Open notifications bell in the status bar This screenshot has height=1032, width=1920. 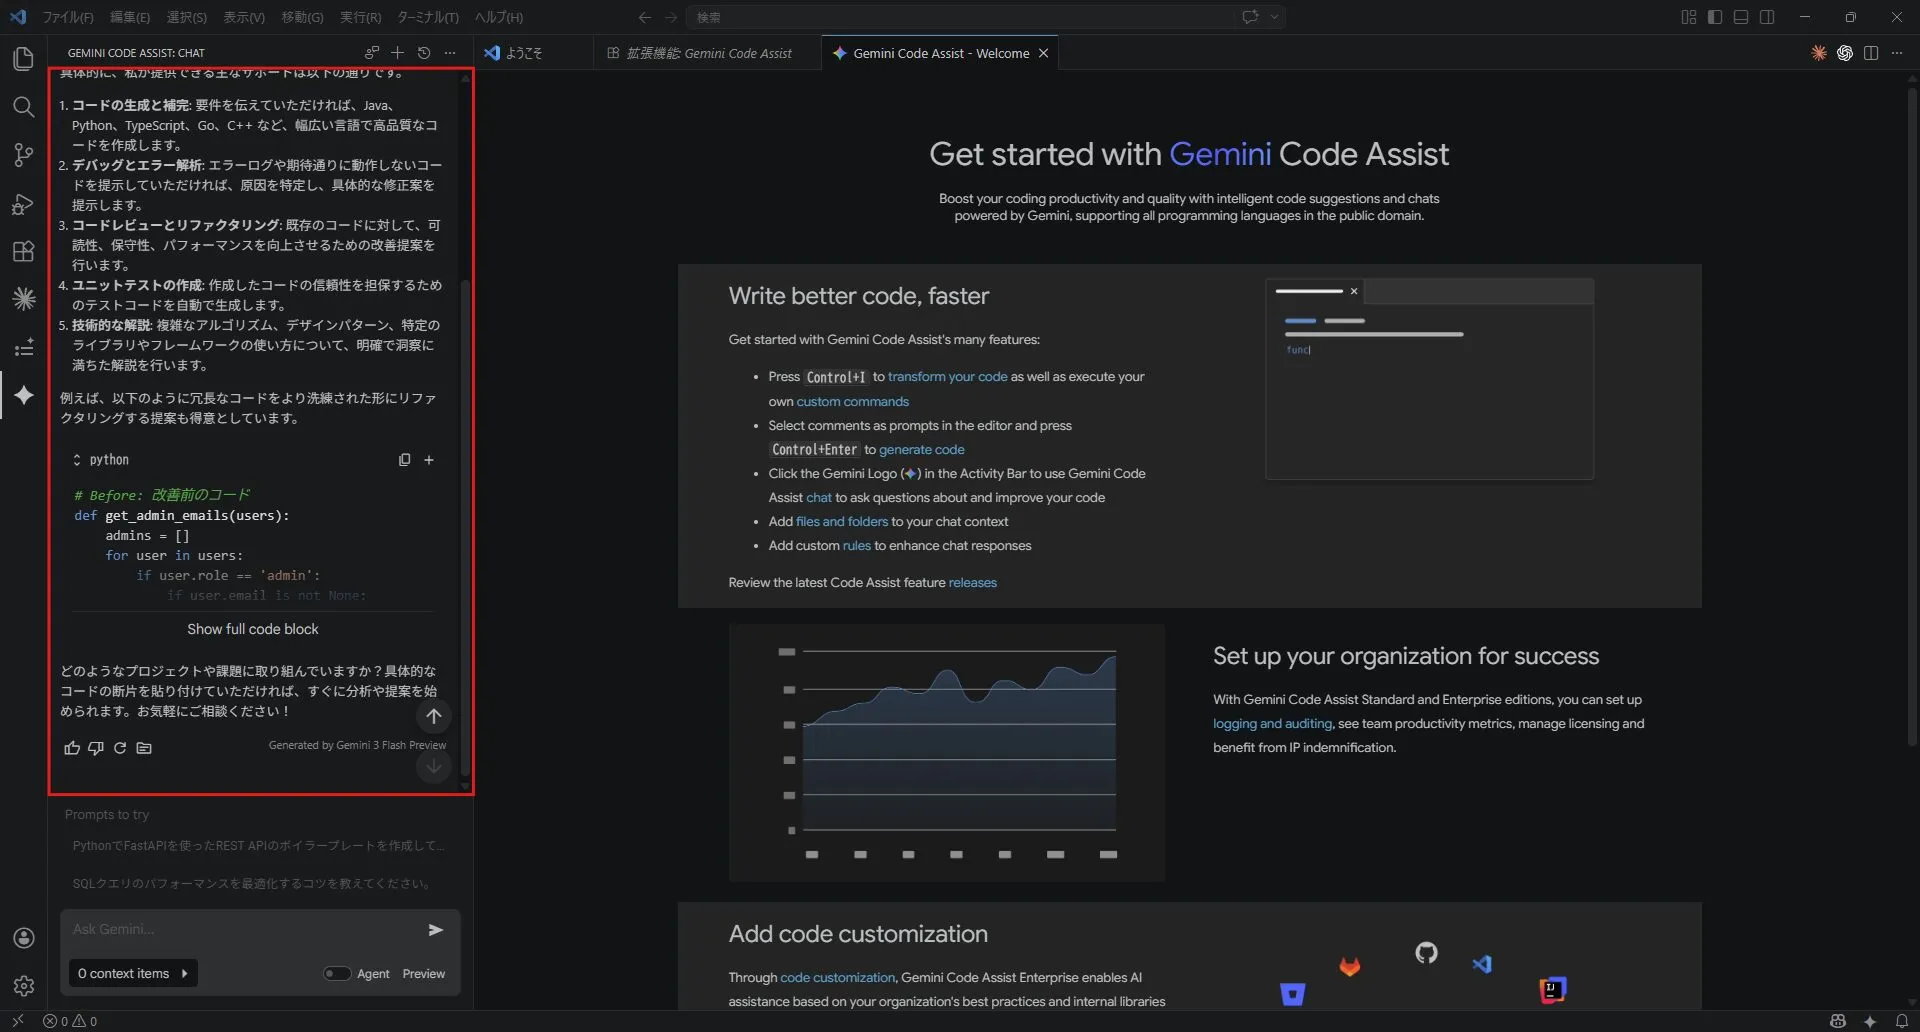click(x=1901, y=1021)
